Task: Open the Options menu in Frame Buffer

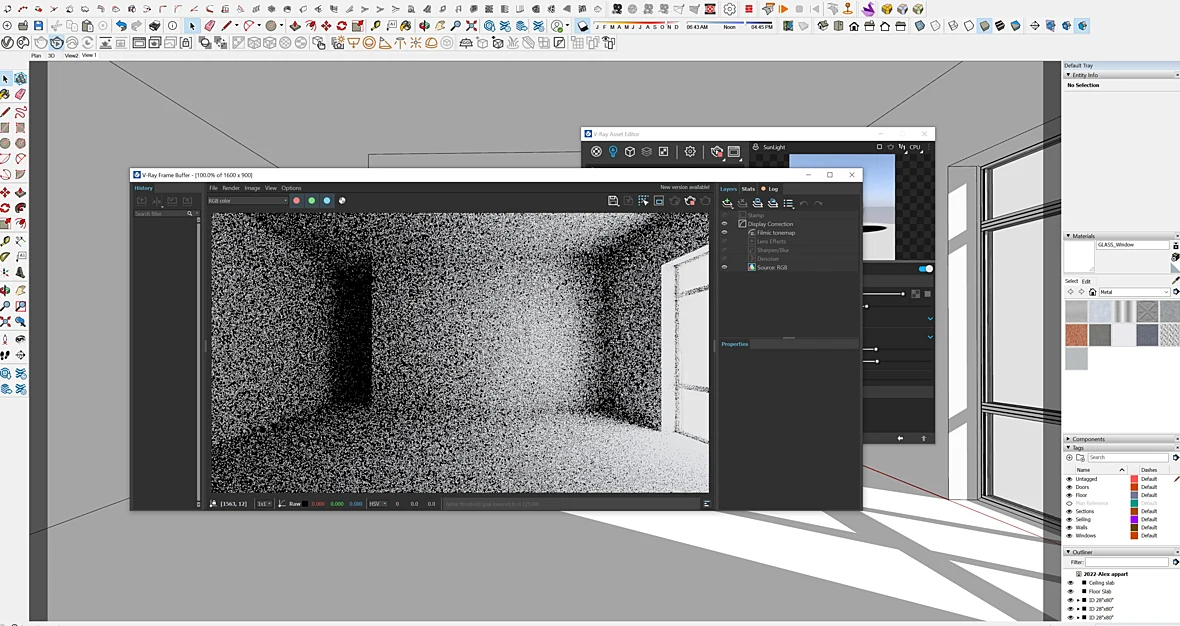Action: [291, 188]
